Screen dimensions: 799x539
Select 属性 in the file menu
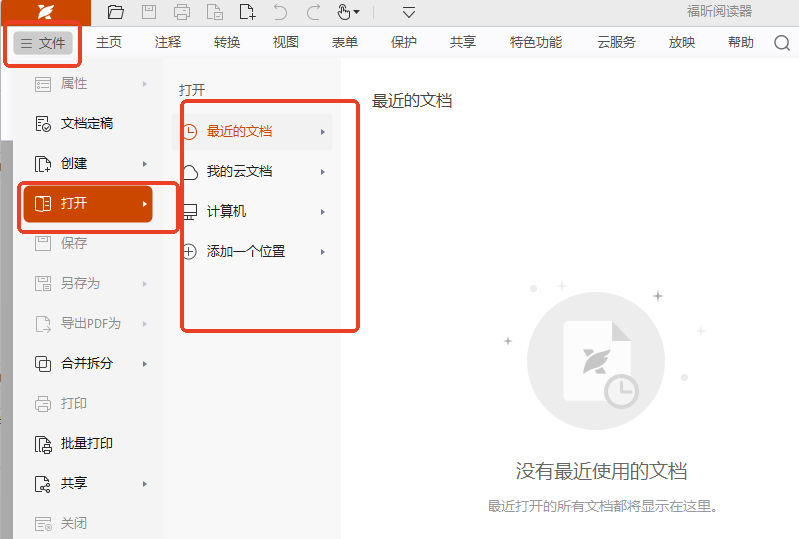88,84
